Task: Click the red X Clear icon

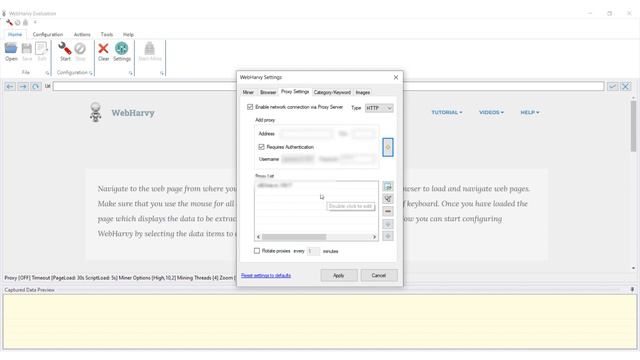Action: [x=103, y=49]
